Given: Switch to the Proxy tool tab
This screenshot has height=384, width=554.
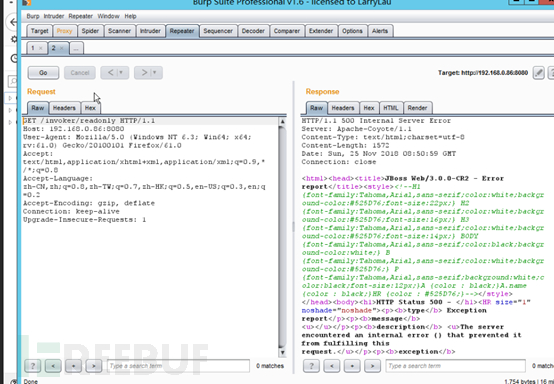Looking at the screenshot, I should pyautogui.click(x=64, y=31).
